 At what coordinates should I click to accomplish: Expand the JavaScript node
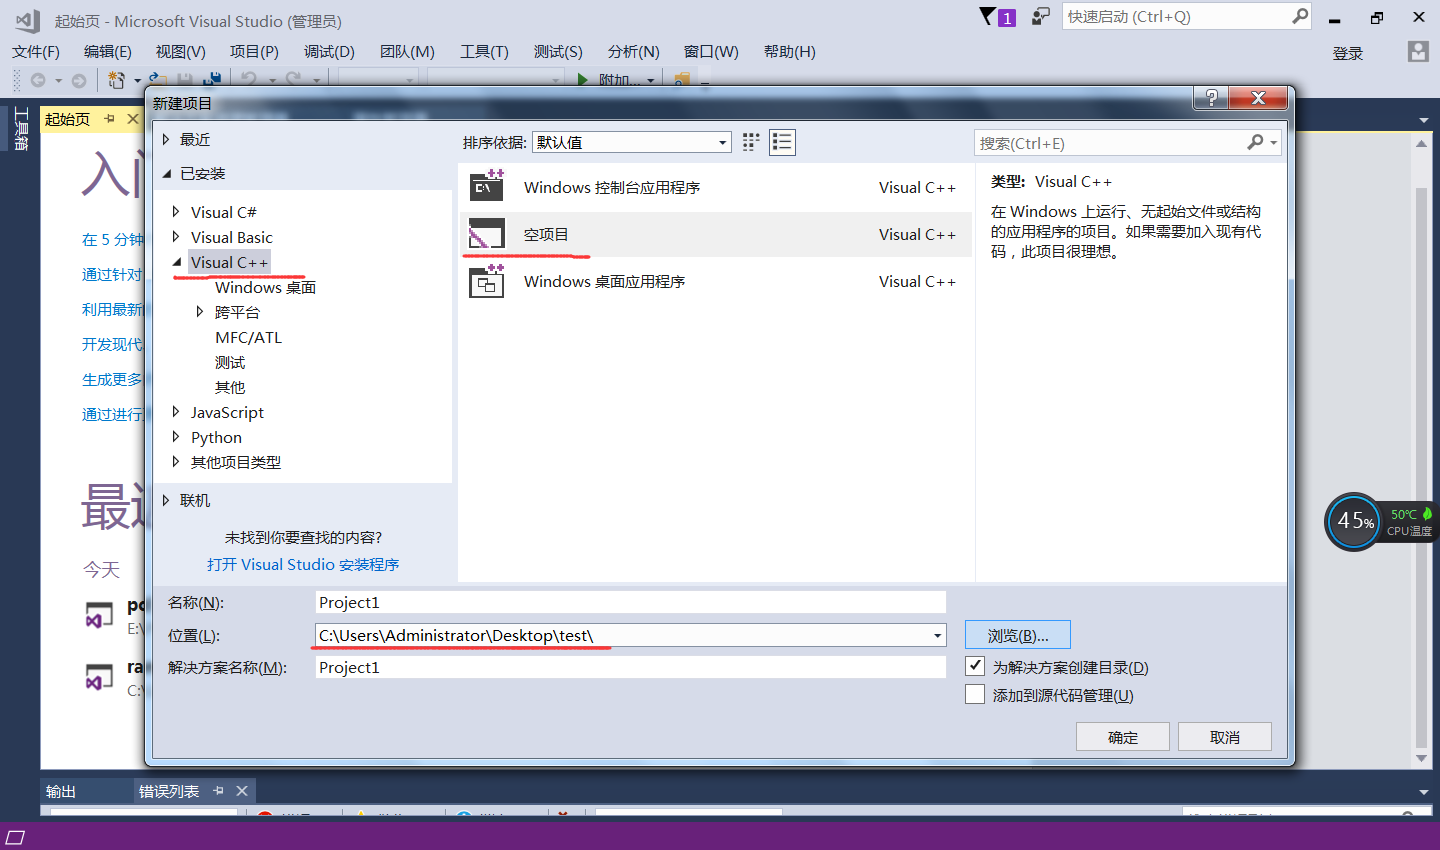tap(176, 412)
